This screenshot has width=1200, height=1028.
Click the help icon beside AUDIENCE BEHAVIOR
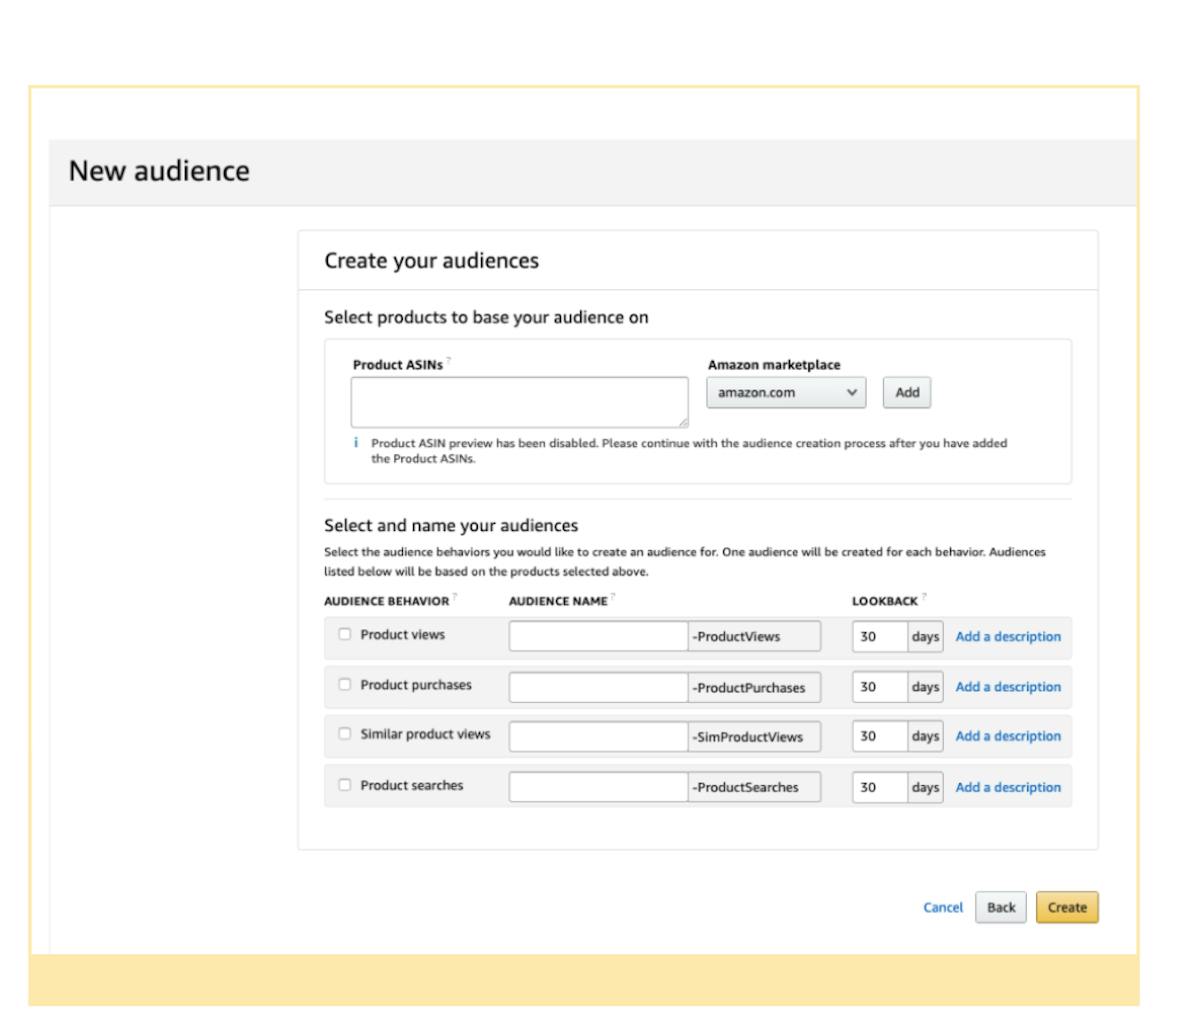455,597
